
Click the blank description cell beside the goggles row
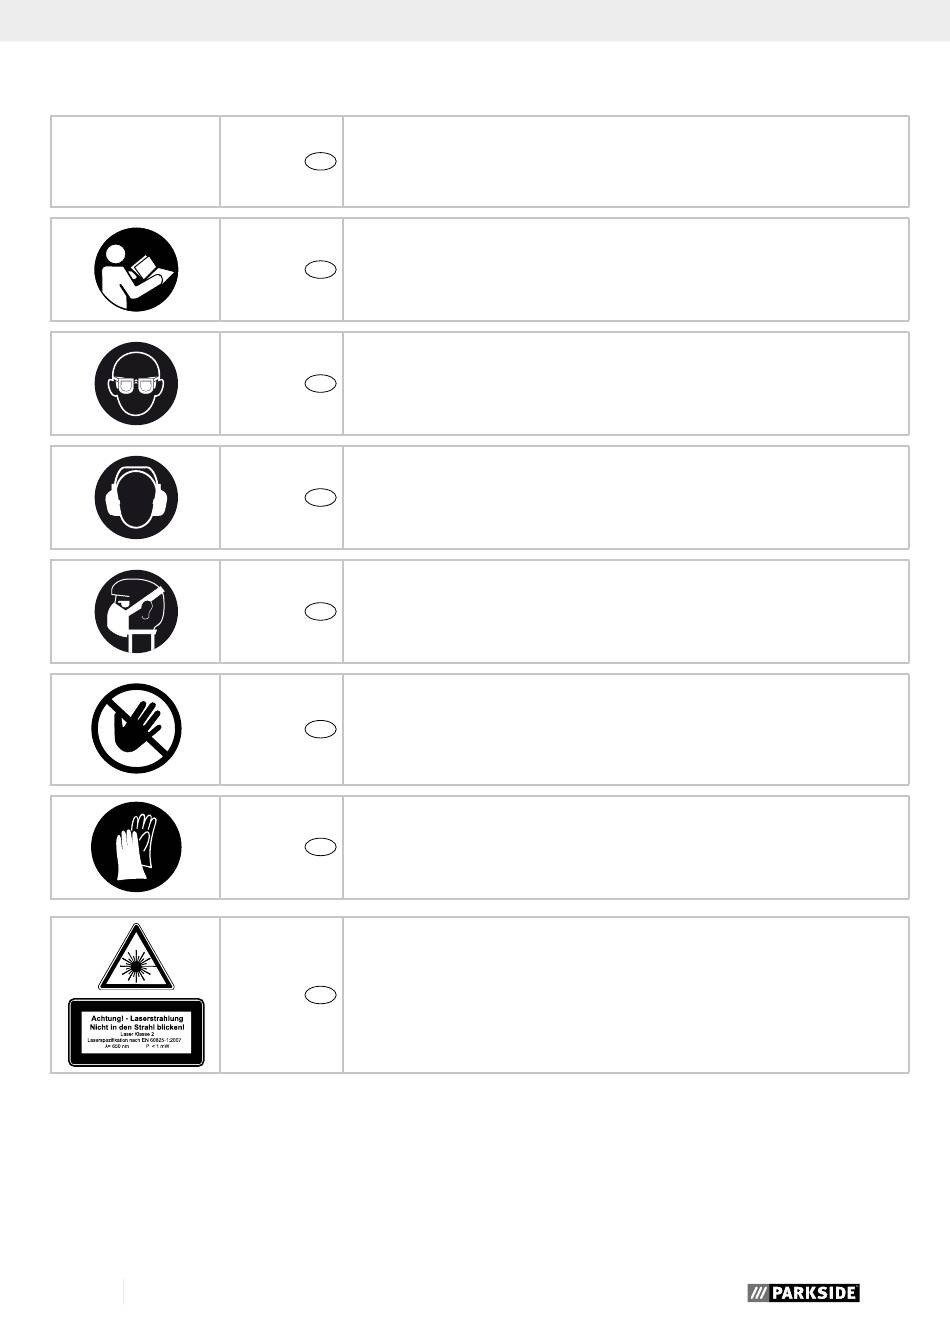(x=626, y=384)
